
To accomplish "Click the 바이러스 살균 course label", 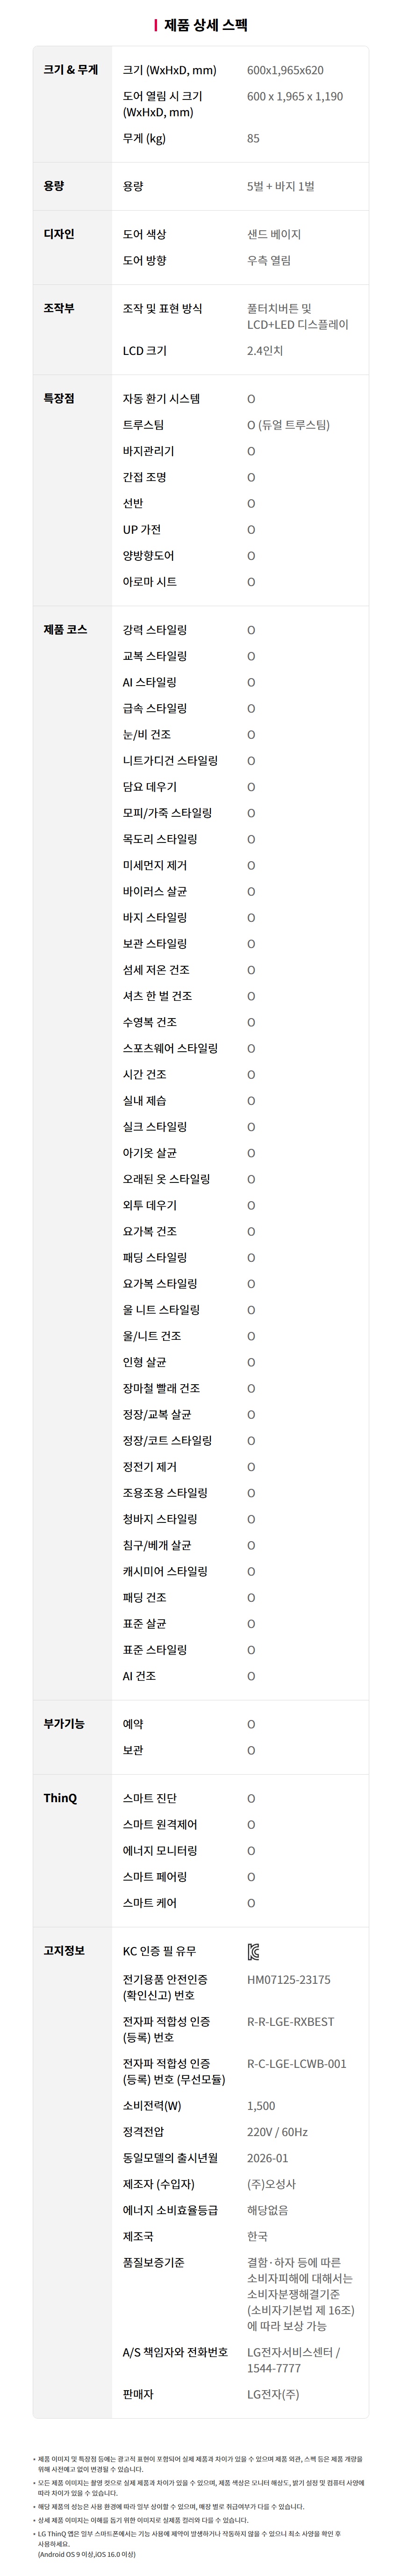I will click(x=155, y=891).
